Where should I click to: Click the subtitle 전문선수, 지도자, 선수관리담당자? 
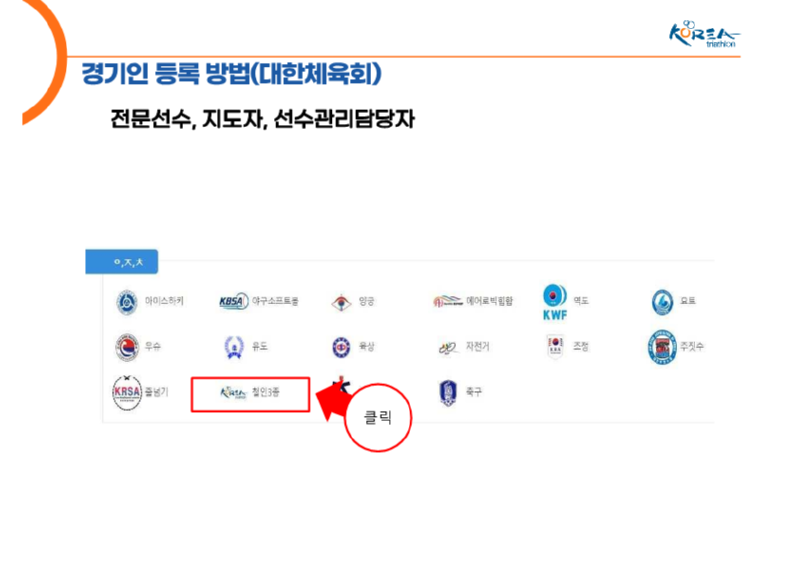263,119
